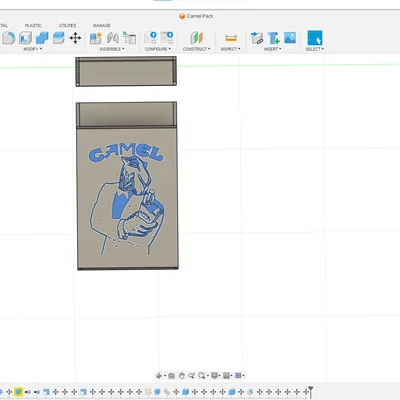The image size is (400, 400).
Task: Click the yellow highlighted timeline feature
Action: tap(18, 392)
